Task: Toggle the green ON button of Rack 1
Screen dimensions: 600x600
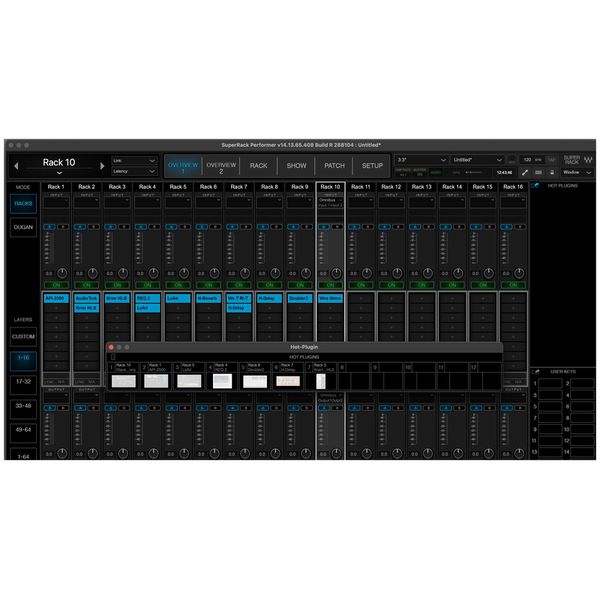Action: tap(56, 285)
